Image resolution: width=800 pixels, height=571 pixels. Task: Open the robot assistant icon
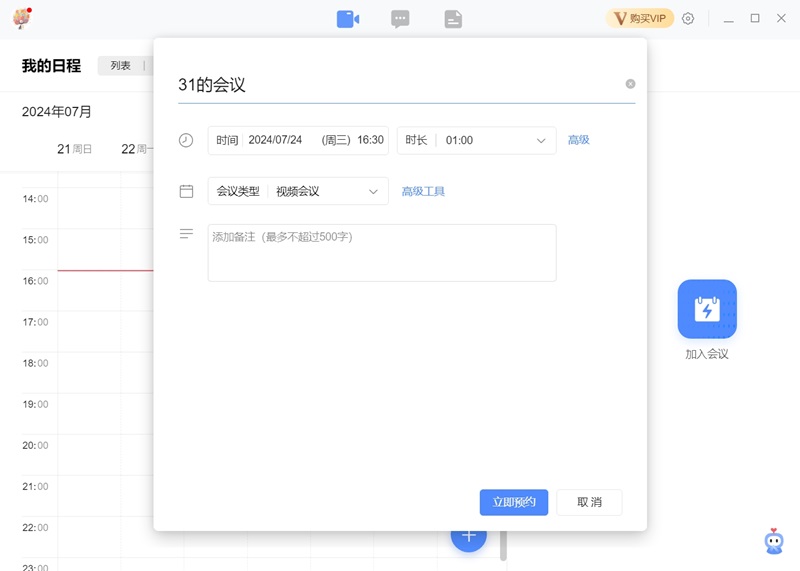tap(774, 541)
